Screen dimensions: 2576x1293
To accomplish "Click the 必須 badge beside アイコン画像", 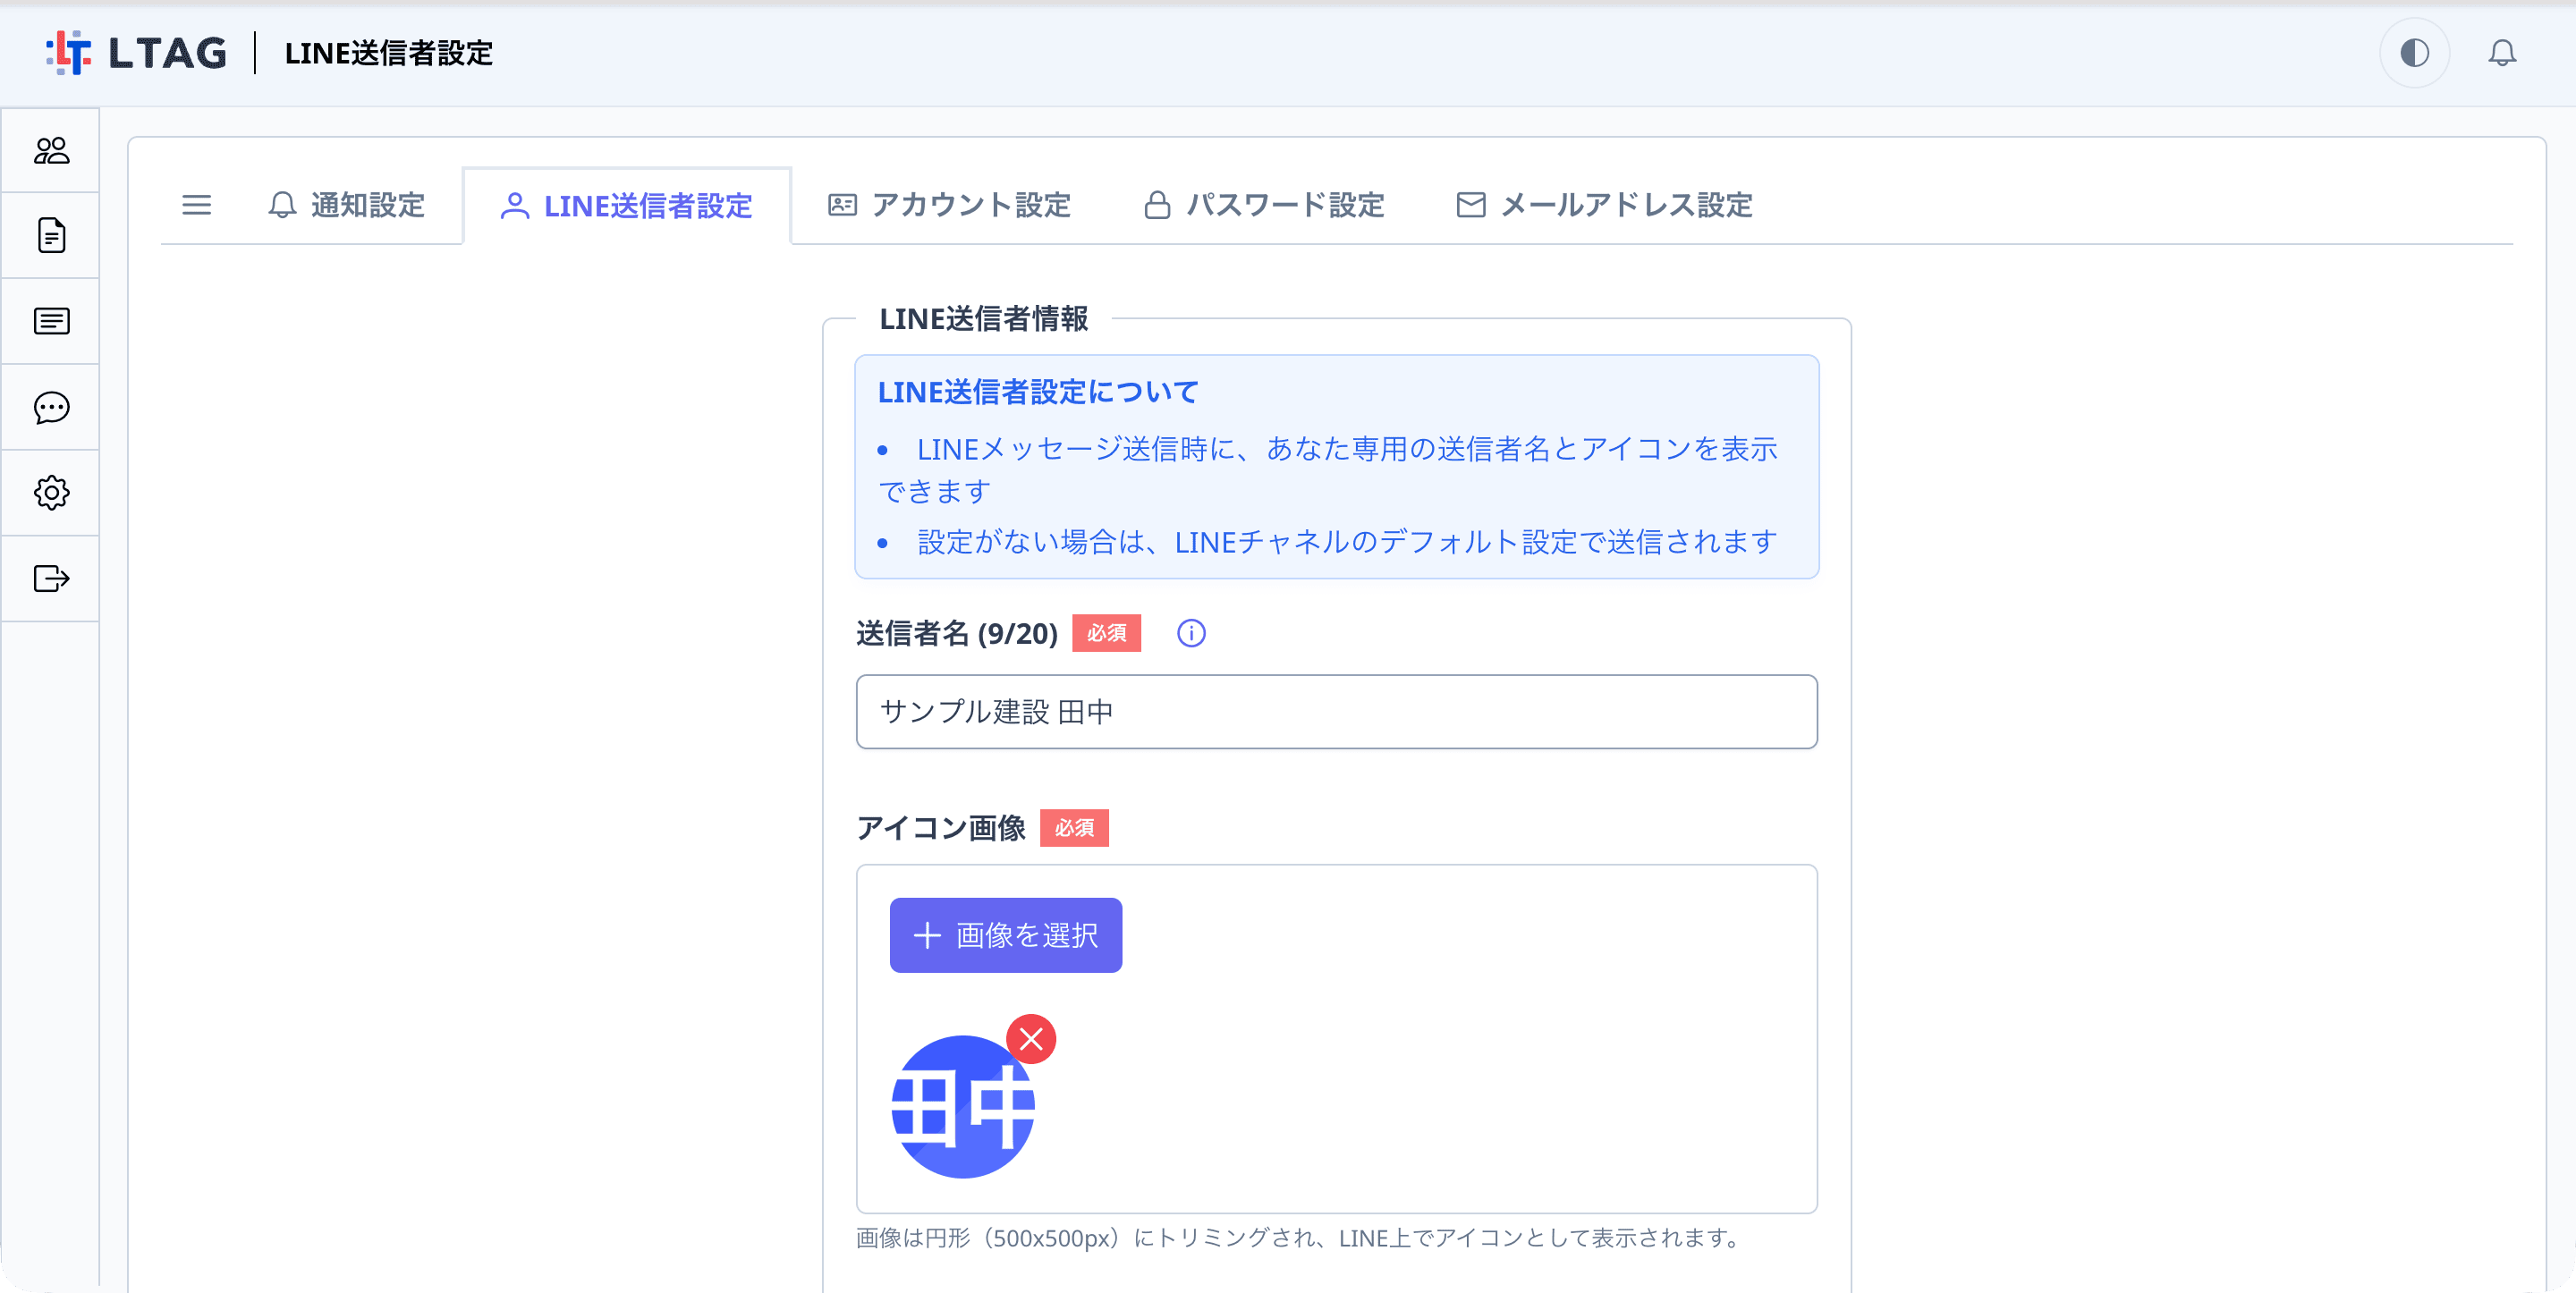I will [1074, 828].
